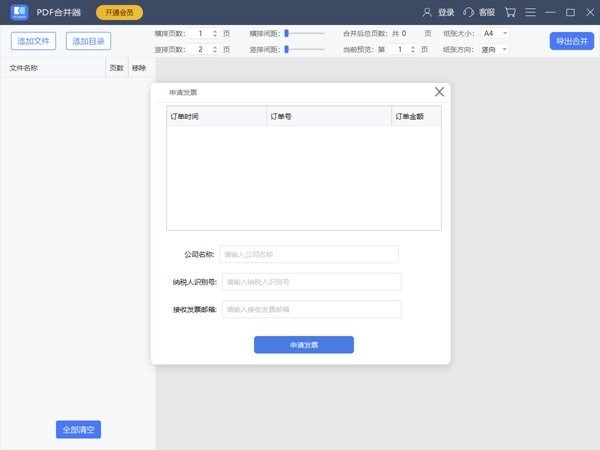Click the 当前预览 page spinner arrows
This screenshot has height=450, width=600.
coord(412,49)
